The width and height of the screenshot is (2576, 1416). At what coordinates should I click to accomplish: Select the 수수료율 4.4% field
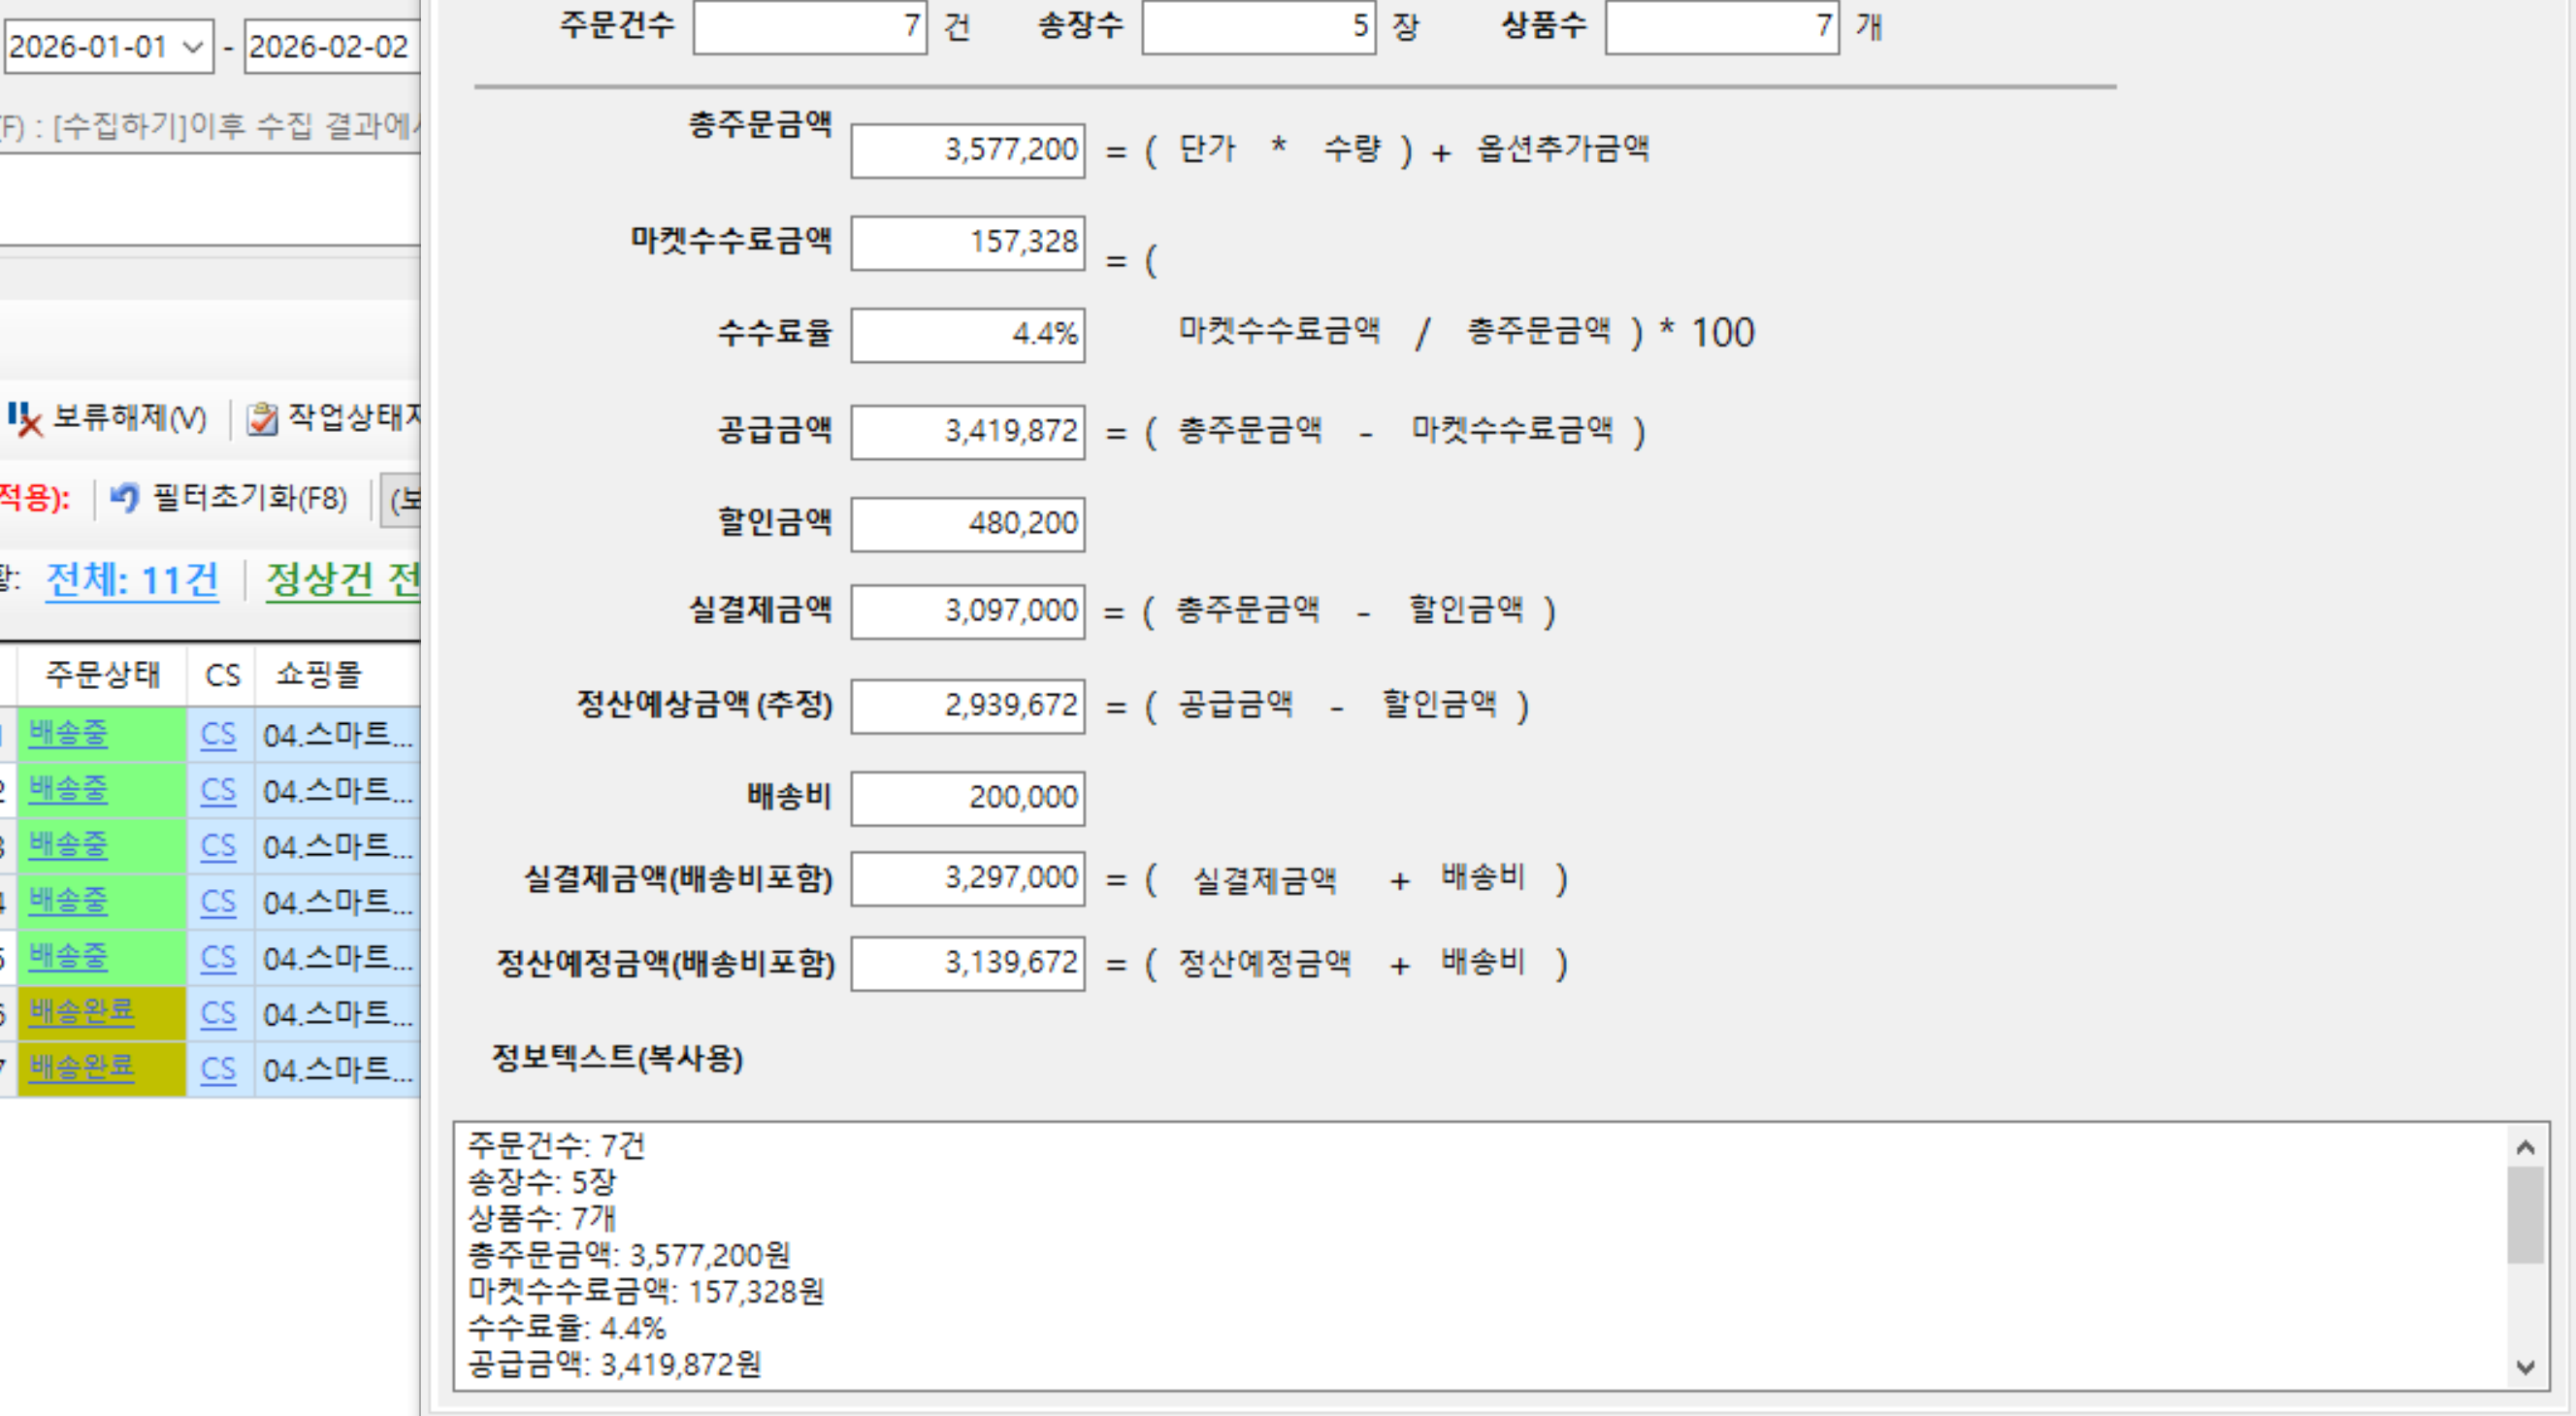[x=967, y=334]
